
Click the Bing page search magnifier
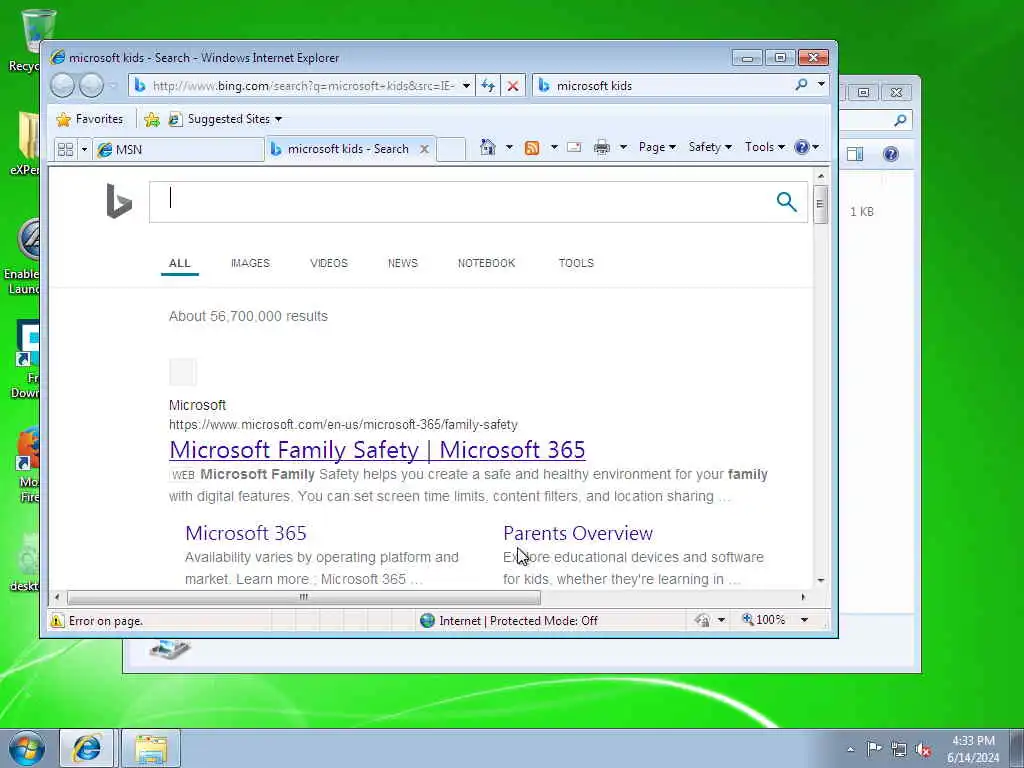(x=786, y=202)
